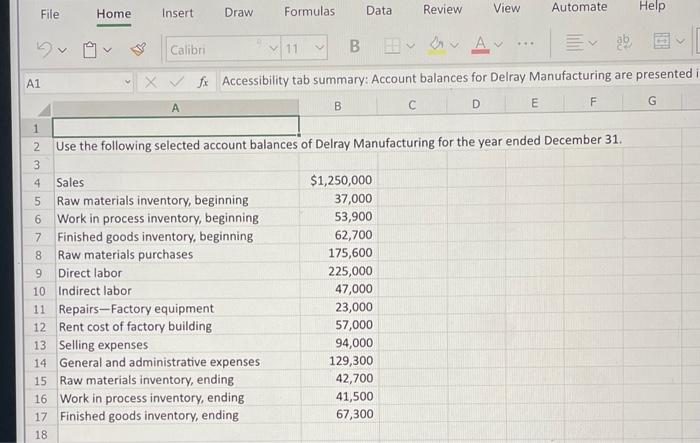Expand the Borders options arrow
This screenshot has height=443, width=700.
pyautogui.click(x=410, y=46)
